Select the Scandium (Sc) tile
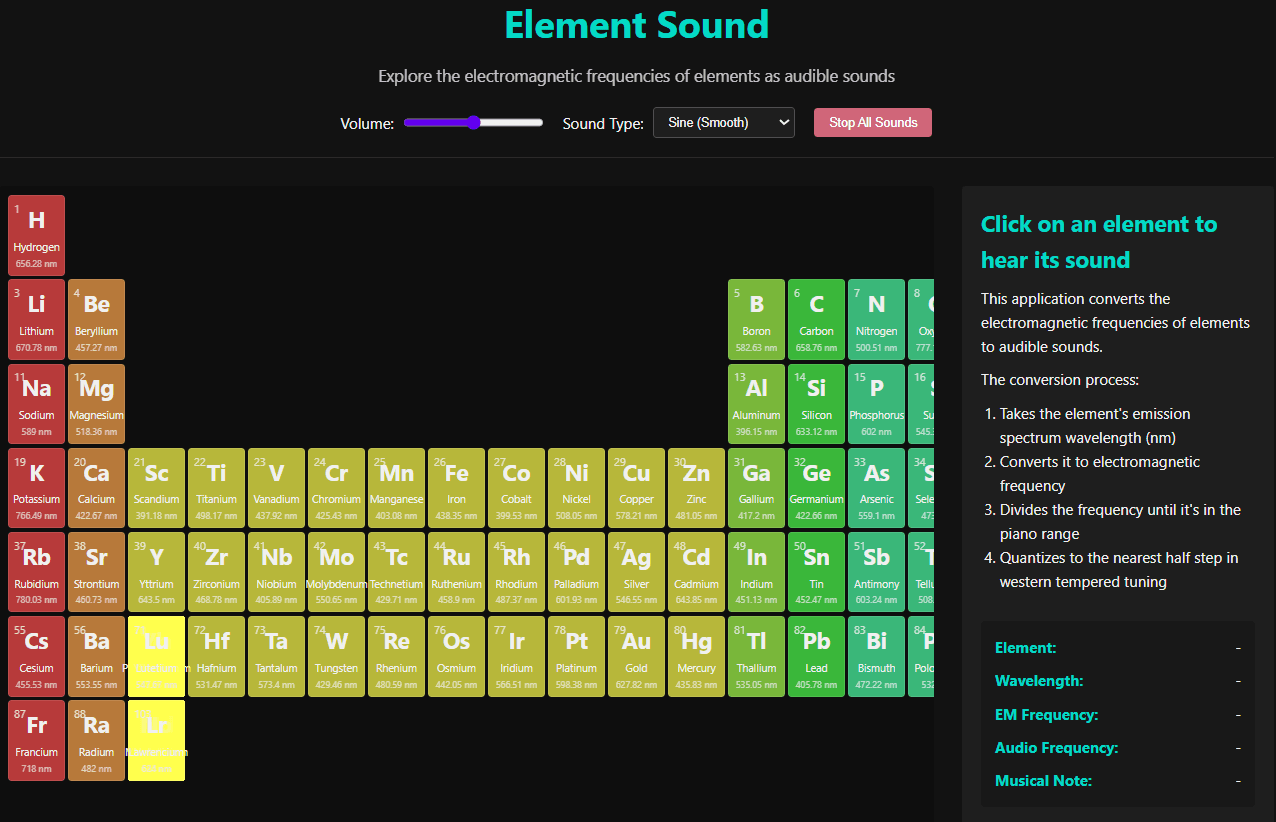 pos(156,488)
